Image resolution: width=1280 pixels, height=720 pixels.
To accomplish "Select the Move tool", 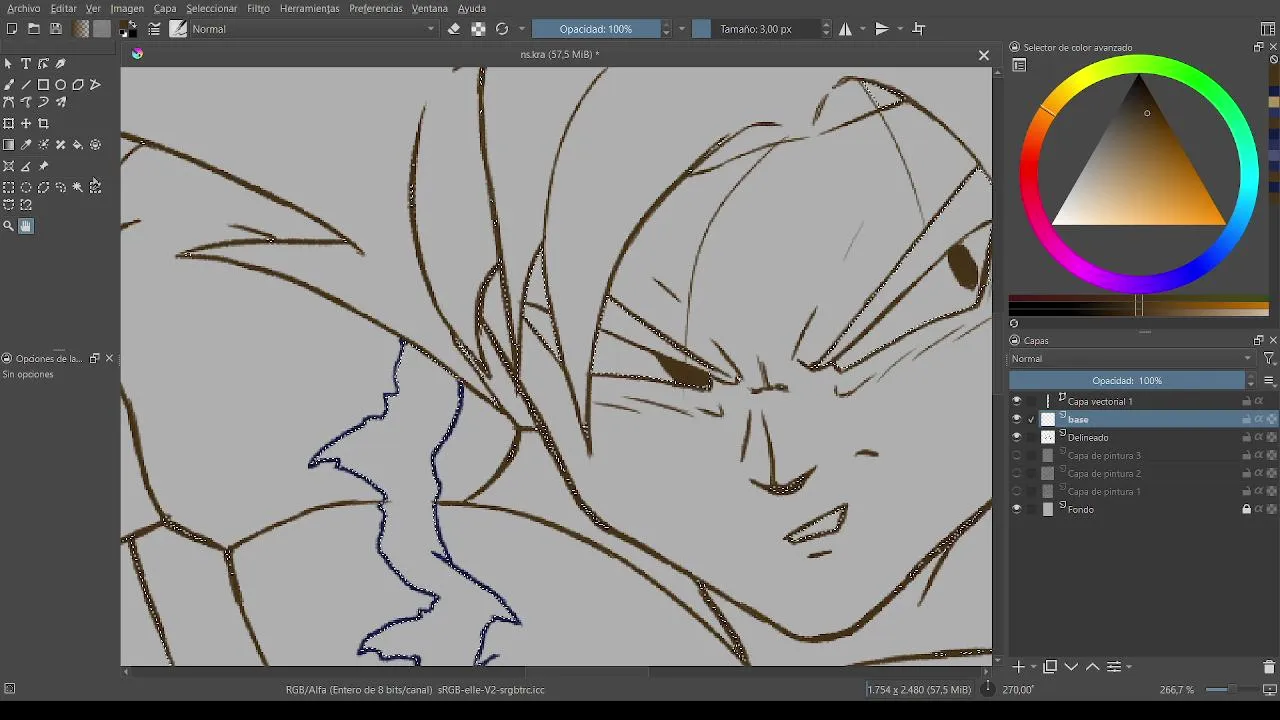I will (26, 124).
